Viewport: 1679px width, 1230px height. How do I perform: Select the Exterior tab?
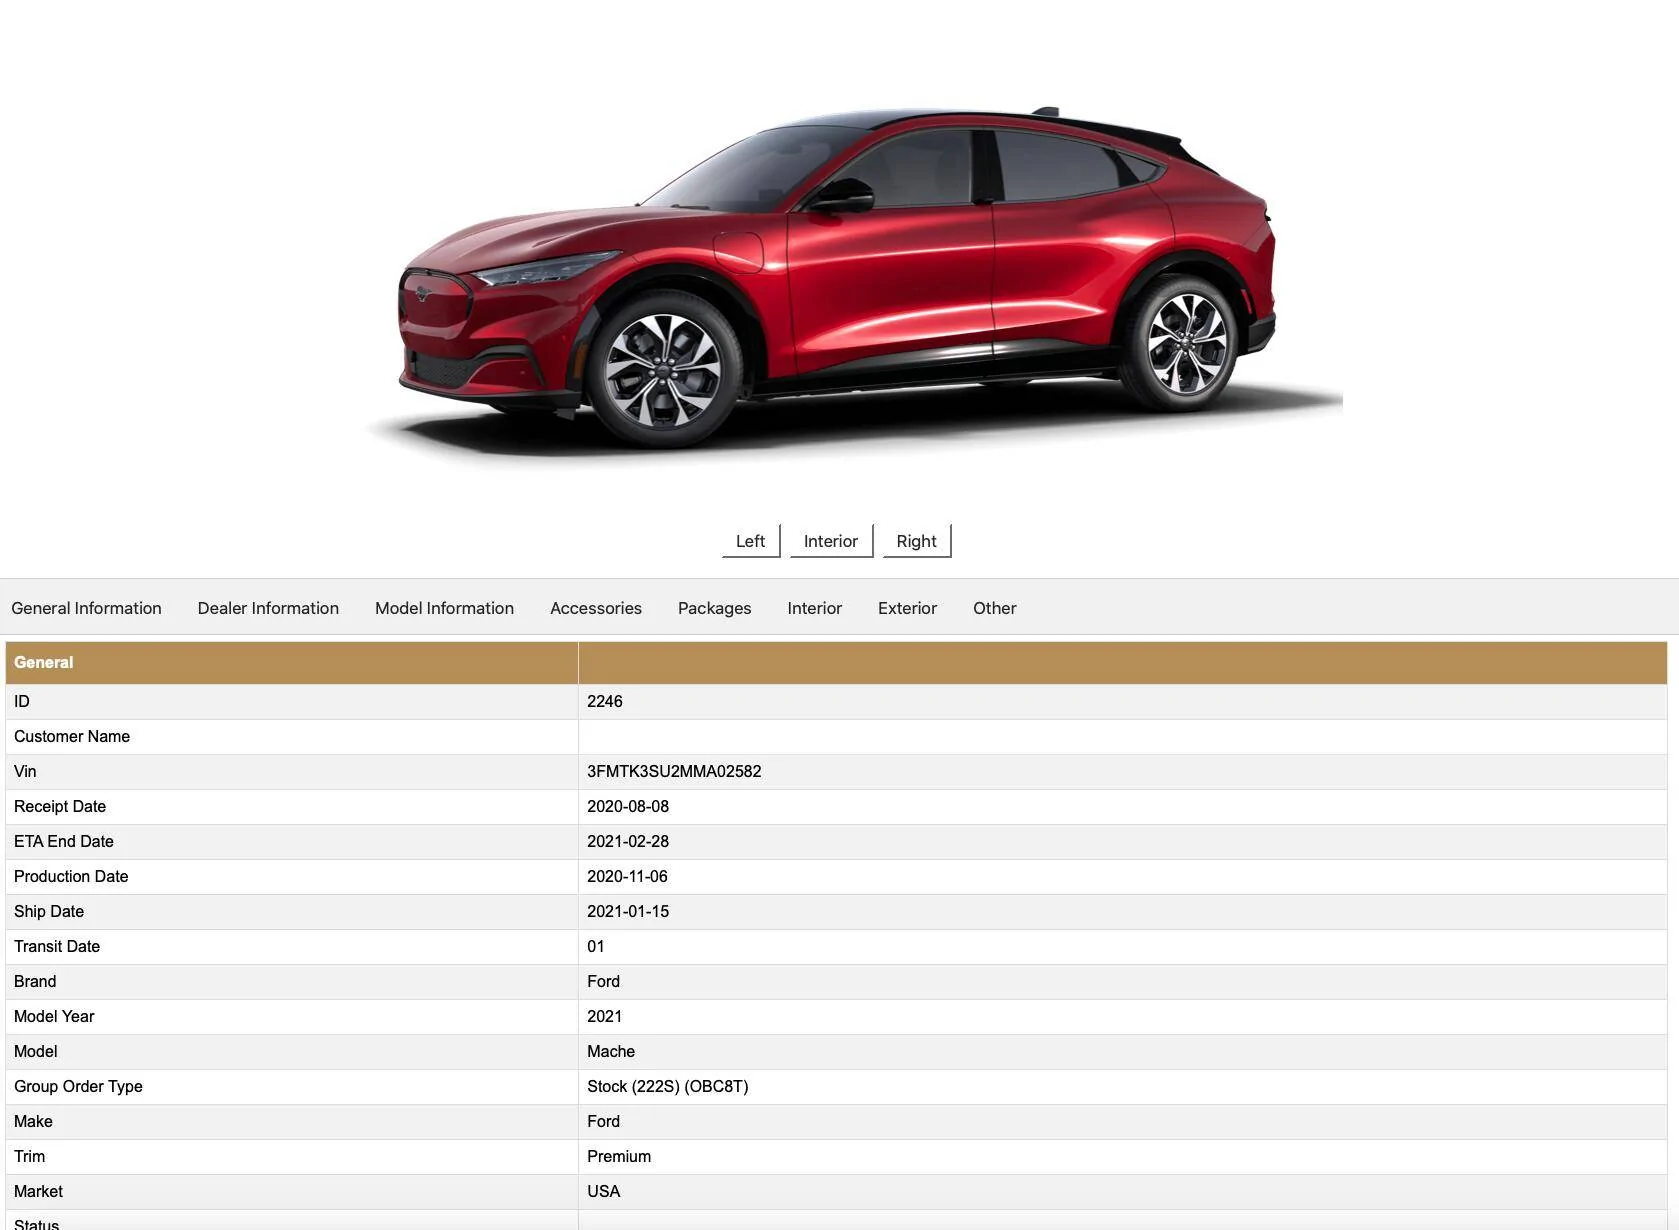coord(907,608)
